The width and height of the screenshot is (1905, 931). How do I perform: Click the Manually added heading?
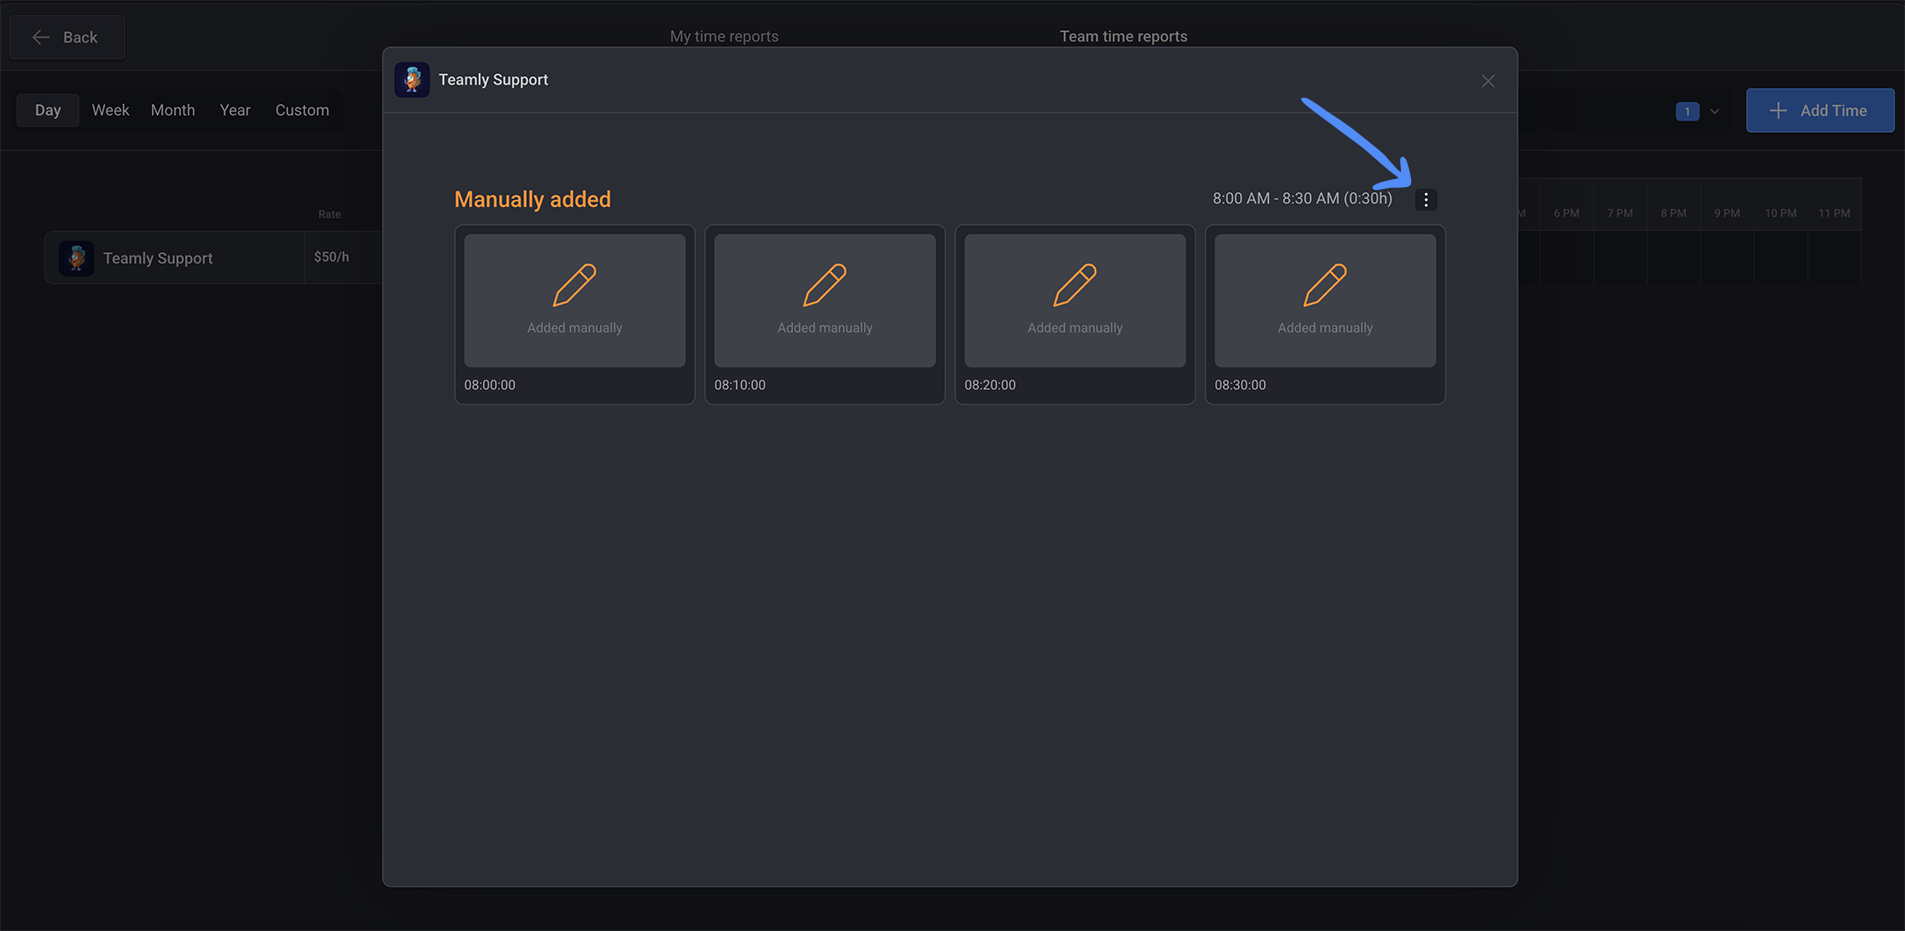tap(532, 199)
